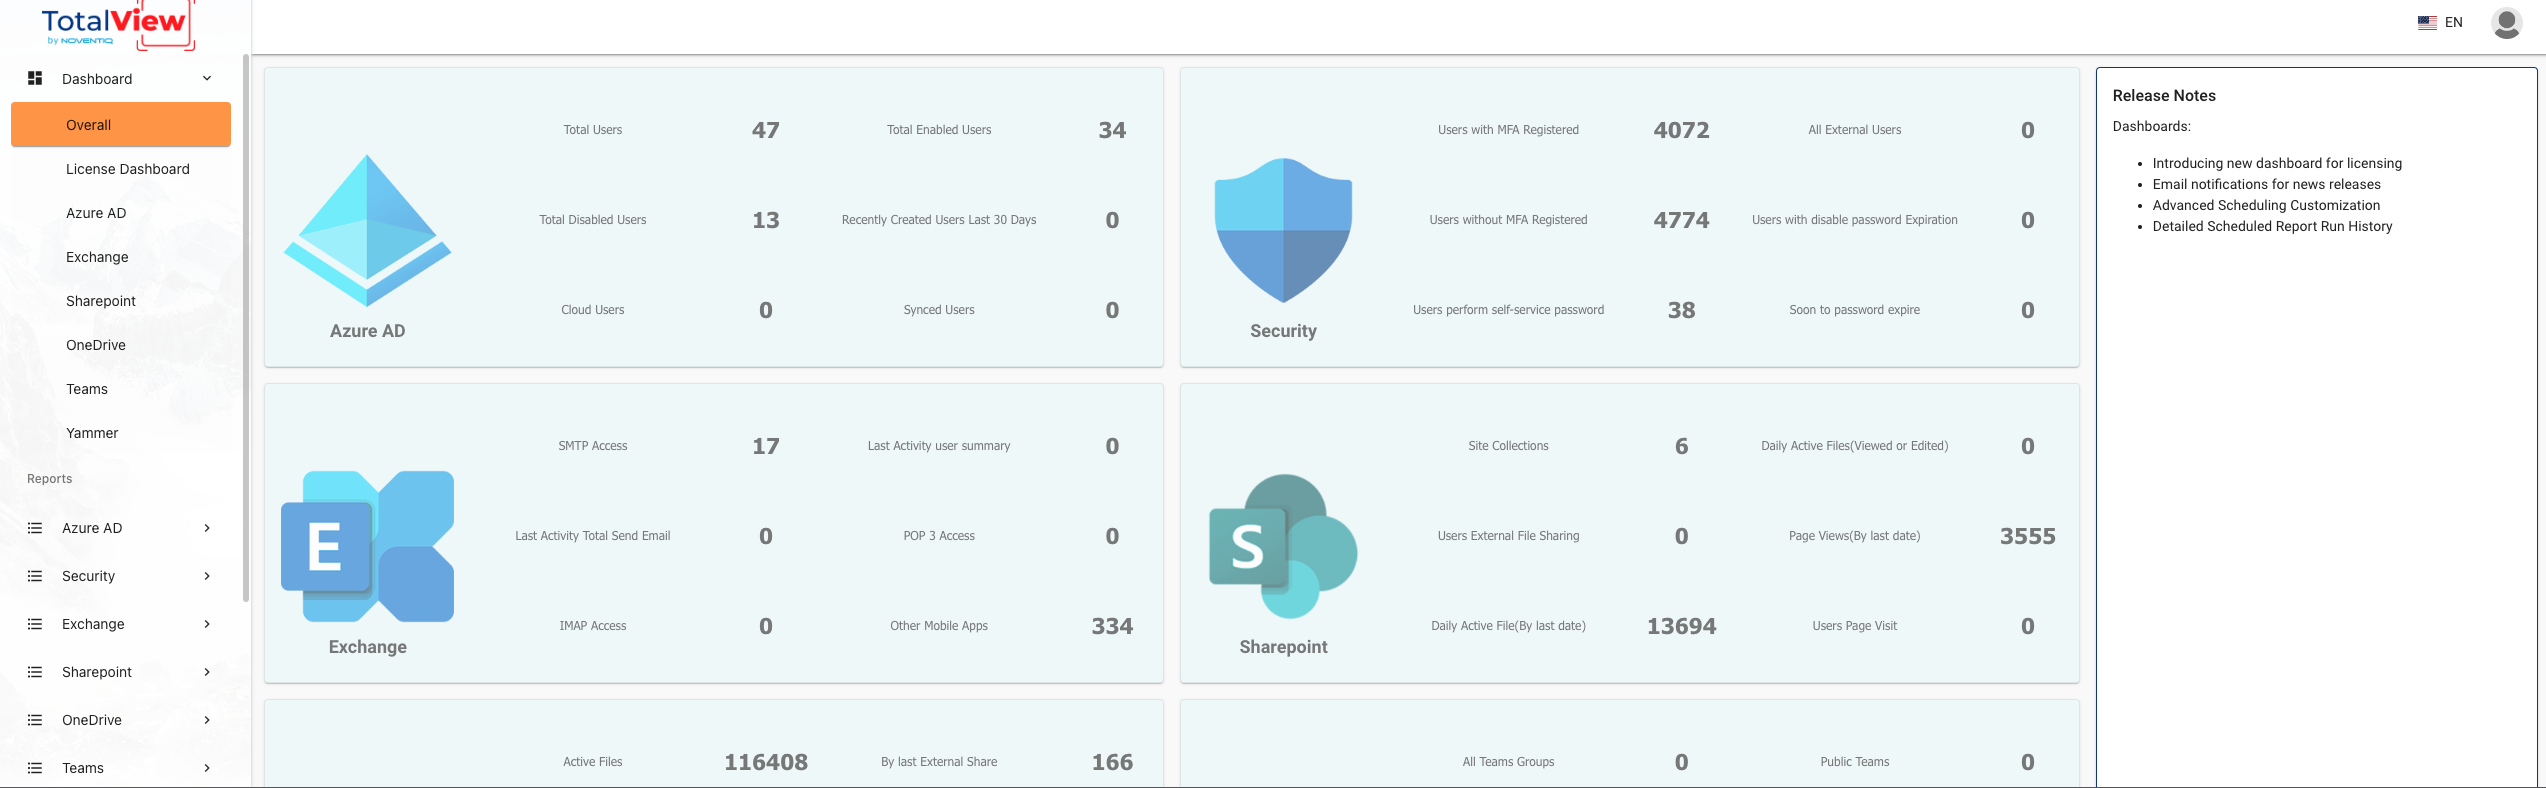Click Users perform self-service password label
Image resolution: width=2546 pixels, height=788 pixels.
1508,310
